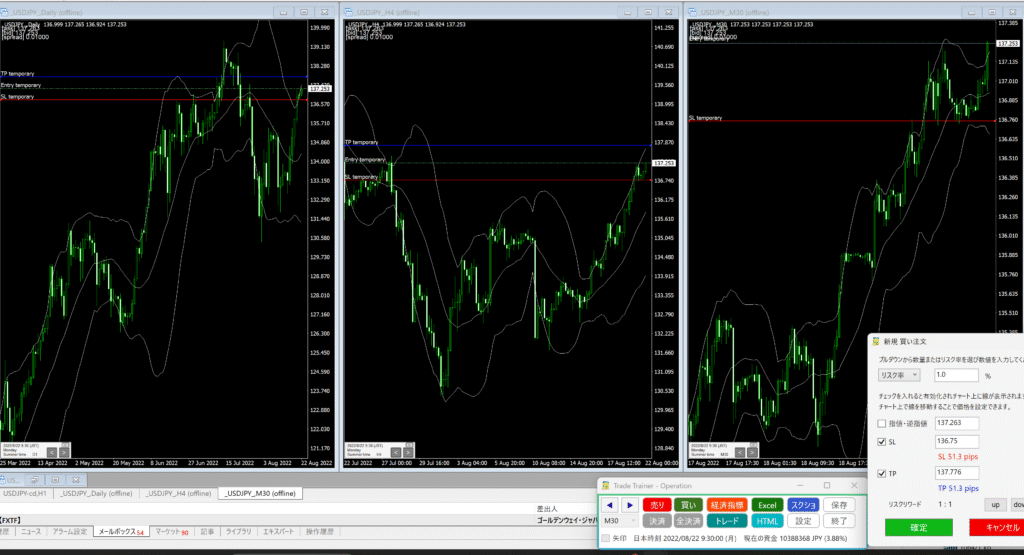Click the 差出人 column header
The height and width of the screenshot is (555, 1024).
pos(547,509)
